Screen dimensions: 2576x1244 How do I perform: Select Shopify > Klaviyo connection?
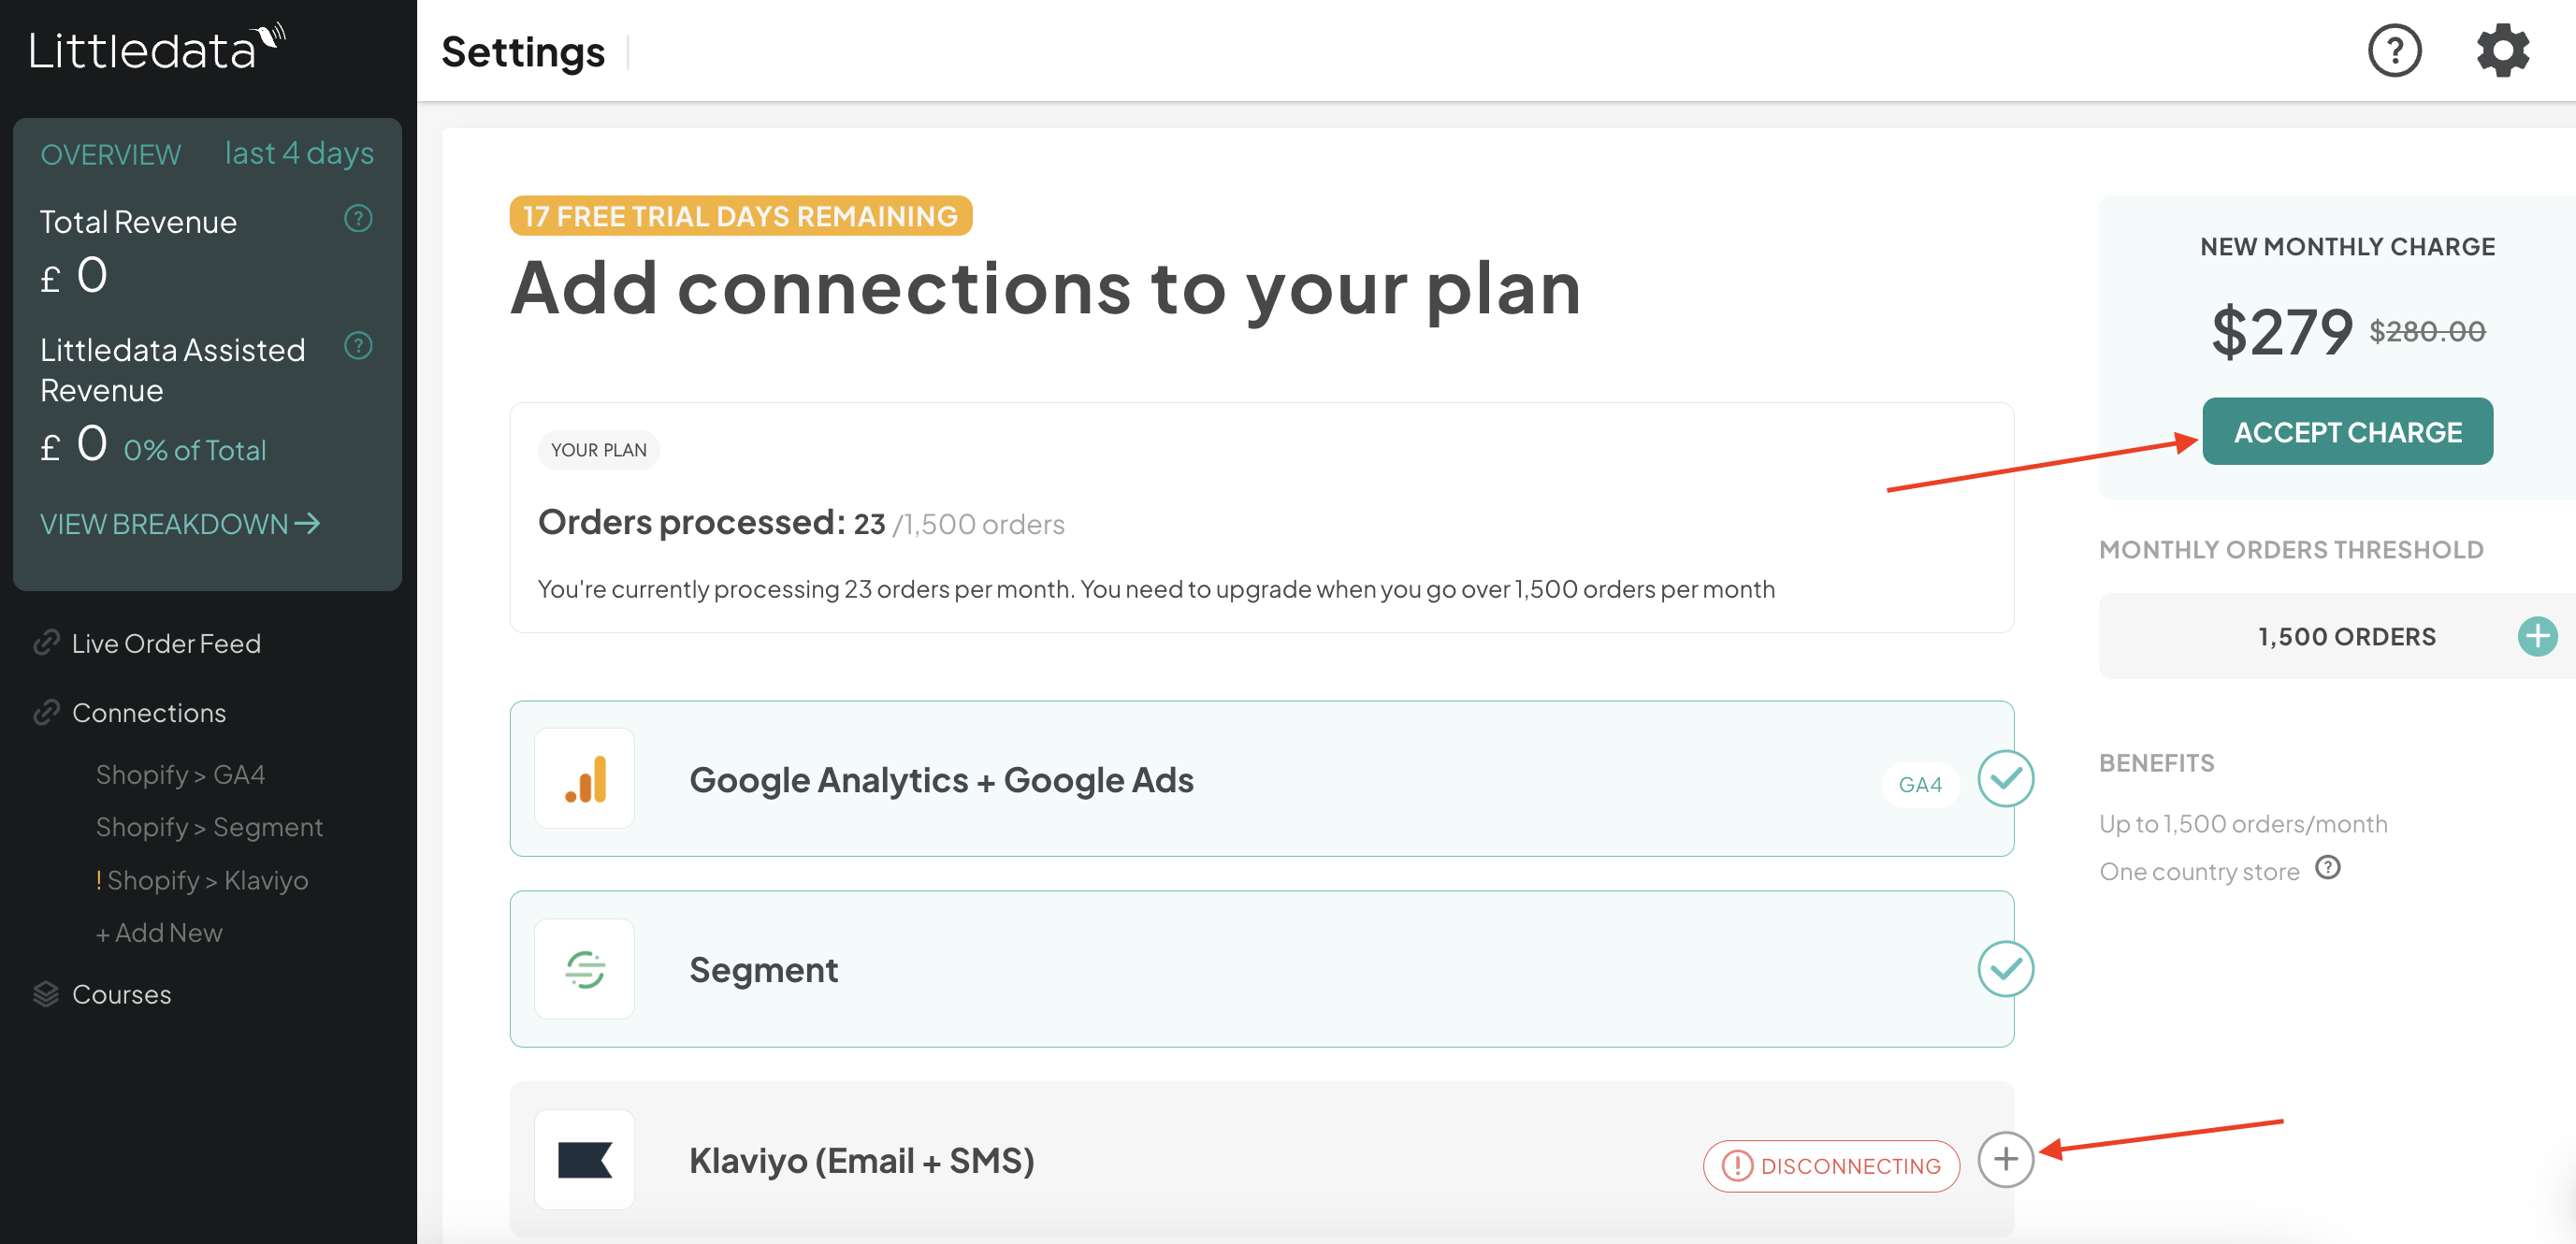coord(202,880)
